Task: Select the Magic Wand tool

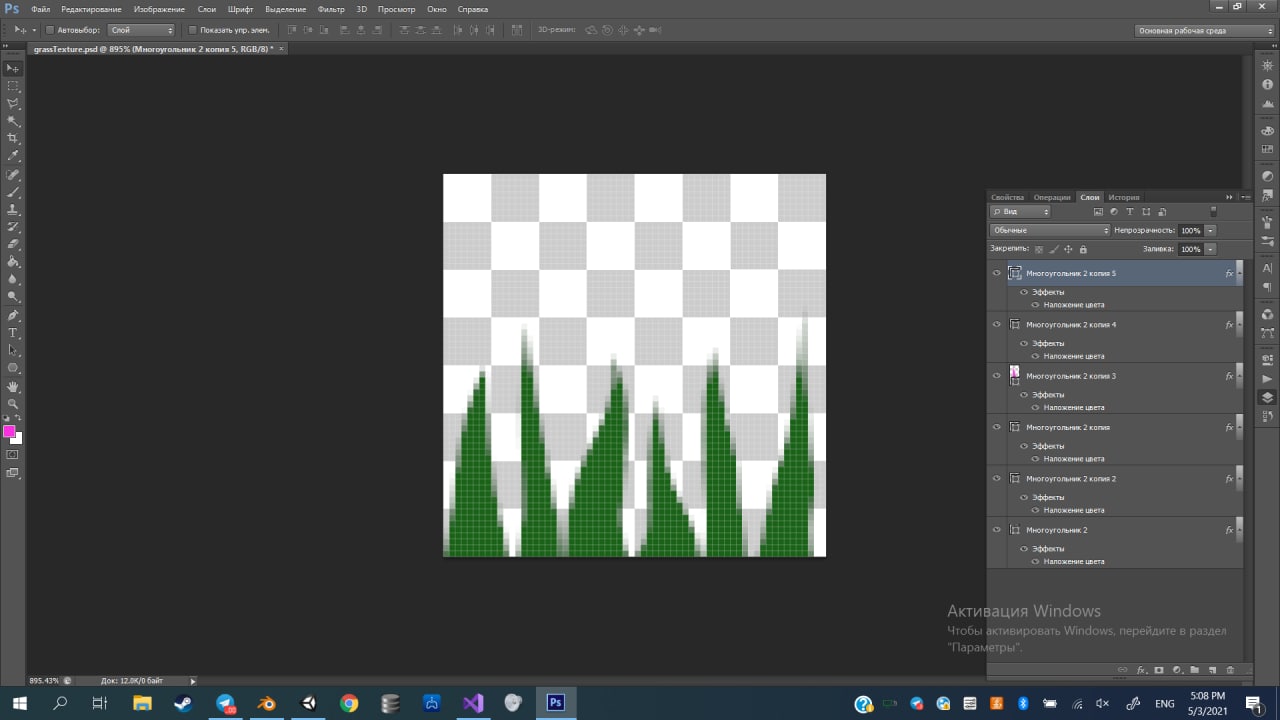Action: coord(13,121)
